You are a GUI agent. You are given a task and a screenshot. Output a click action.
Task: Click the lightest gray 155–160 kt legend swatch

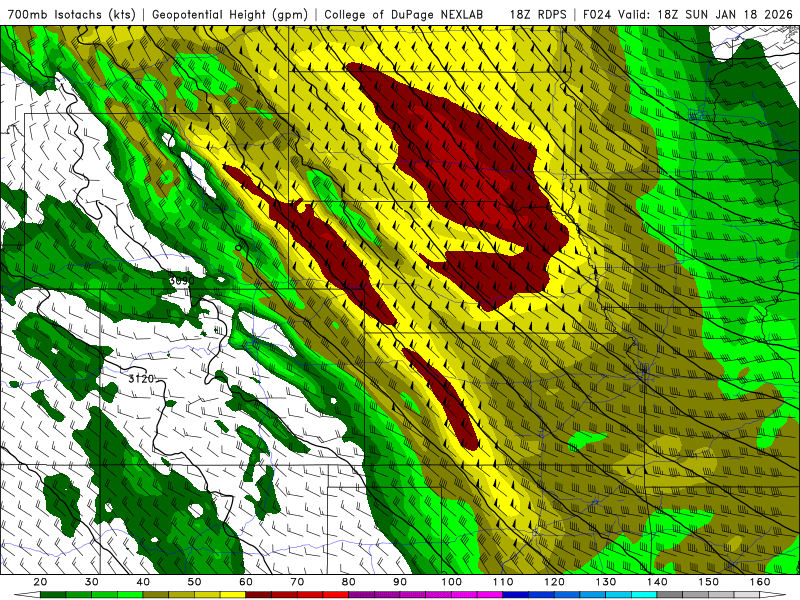tap(746, 595)
